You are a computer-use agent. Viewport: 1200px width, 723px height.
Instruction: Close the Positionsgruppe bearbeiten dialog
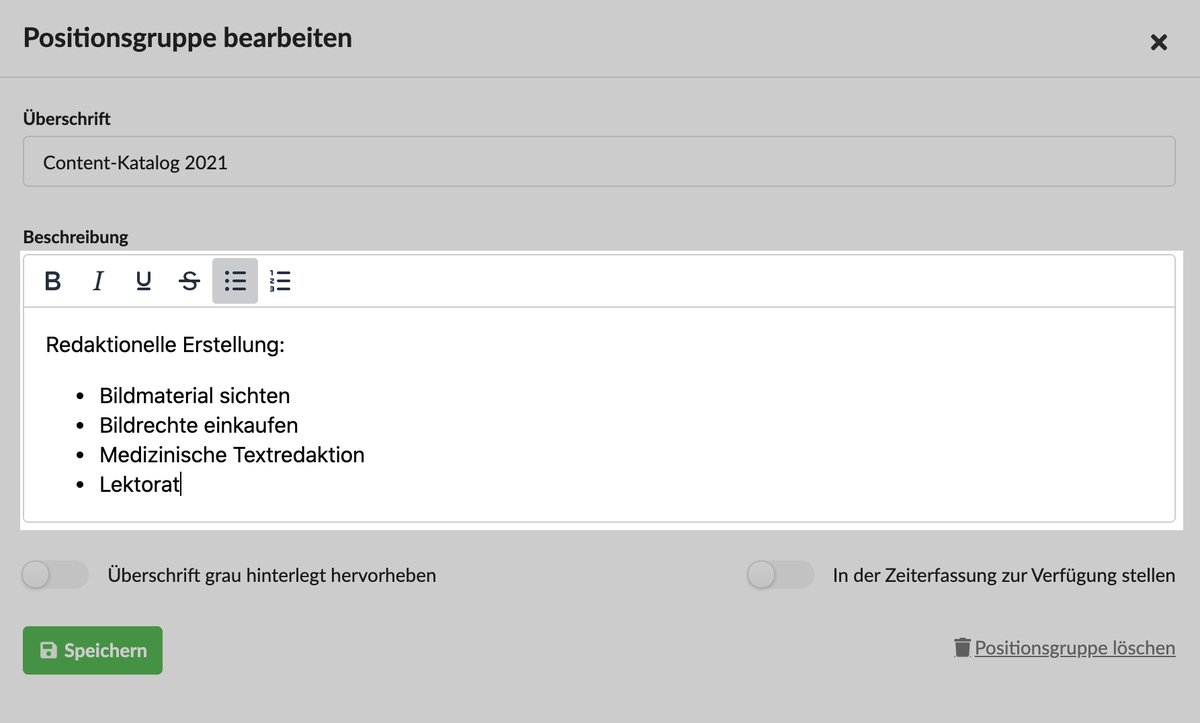(x=1159, y=42)
